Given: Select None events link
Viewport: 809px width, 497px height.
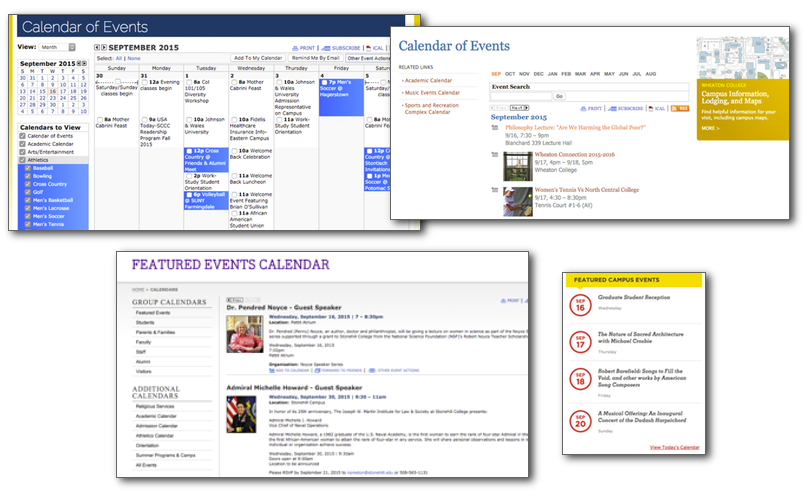Looking at the screenshot, I should (134, 58).
